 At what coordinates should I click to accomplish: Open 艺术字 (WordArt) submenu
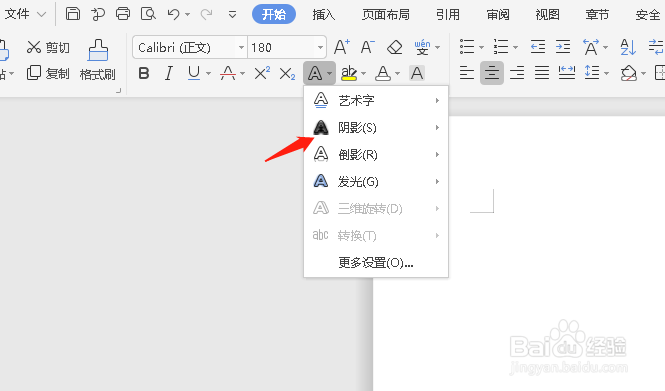point(376,101)
